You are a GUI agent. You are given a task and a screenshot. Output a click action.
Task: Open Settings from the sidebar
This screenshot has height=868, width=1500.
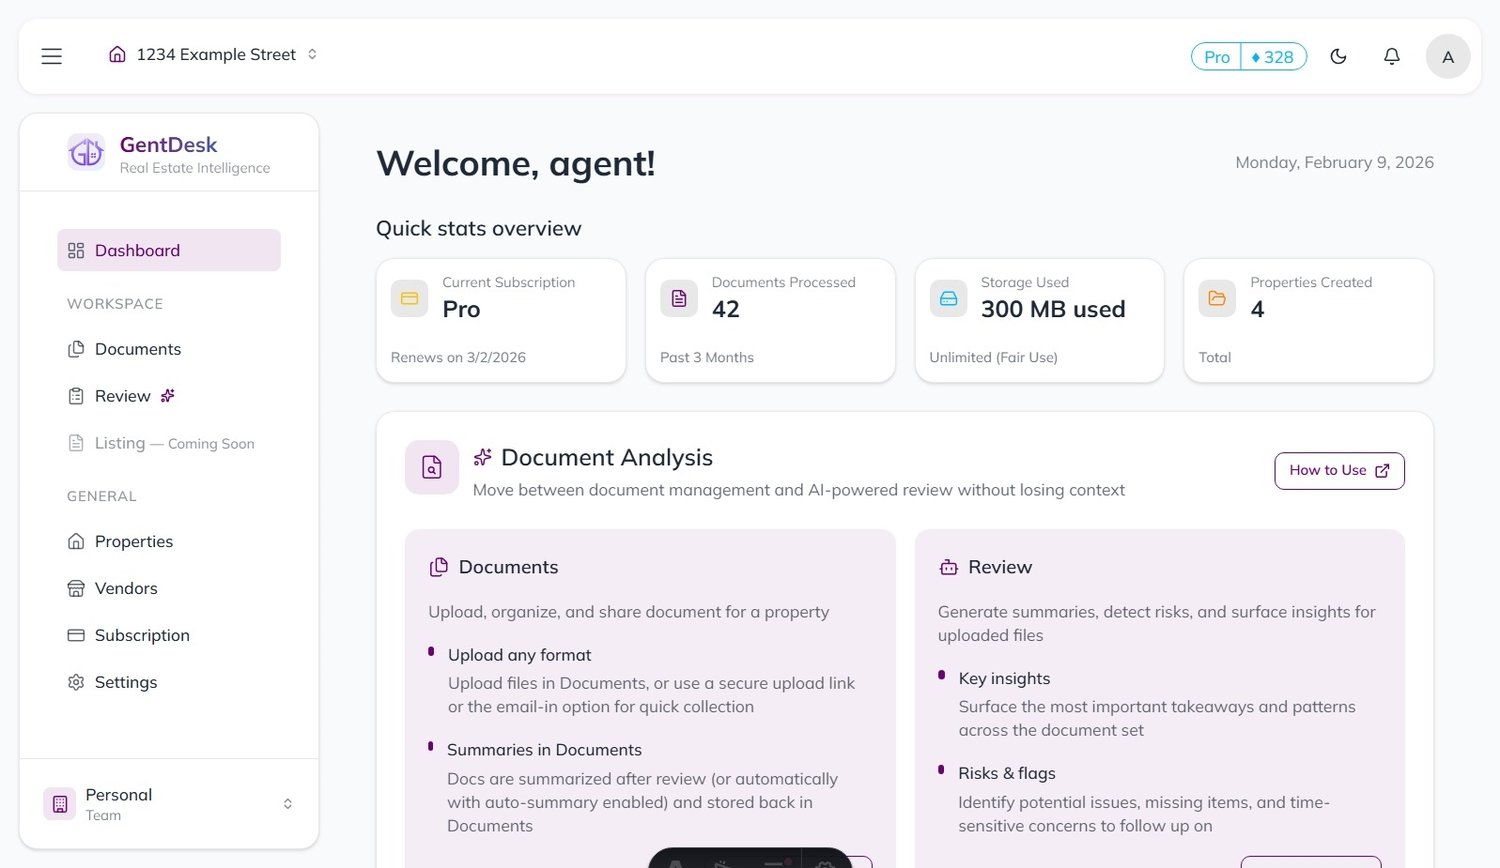(x=126, y=682)
